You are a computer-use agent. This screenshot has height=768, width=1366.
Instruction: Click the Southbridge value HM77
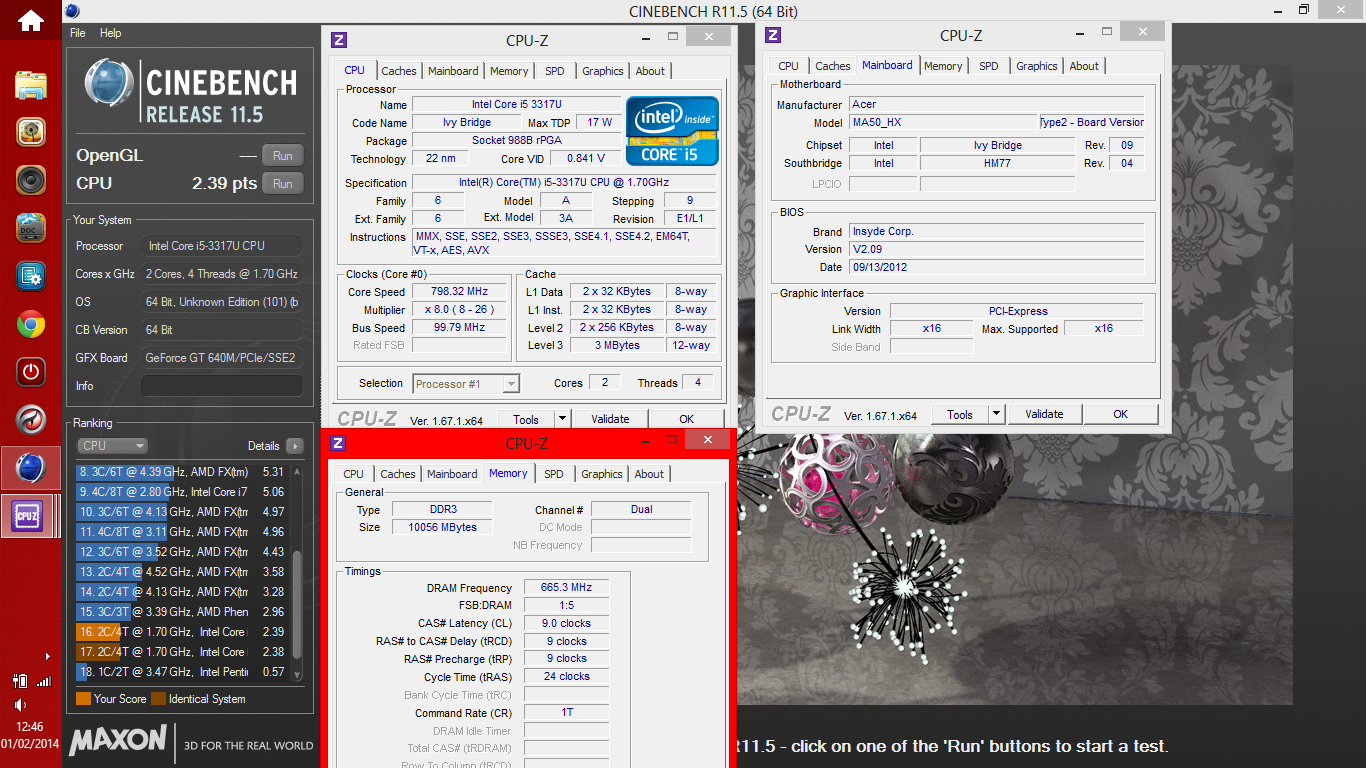[997, 163]
